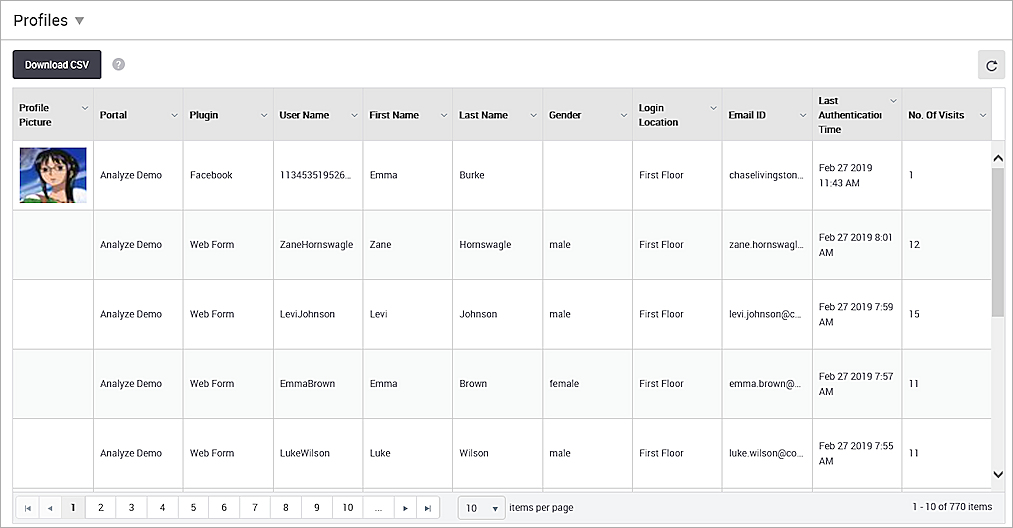Open the items per page dropdown

(481, 508)
